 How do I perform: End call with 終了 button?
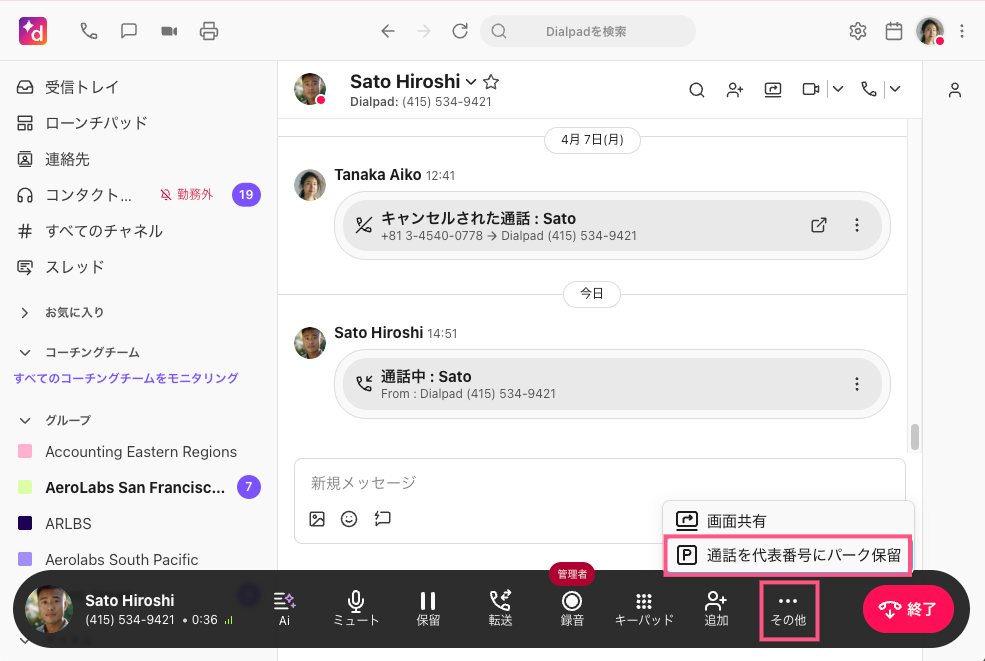(x=908, y=609)
